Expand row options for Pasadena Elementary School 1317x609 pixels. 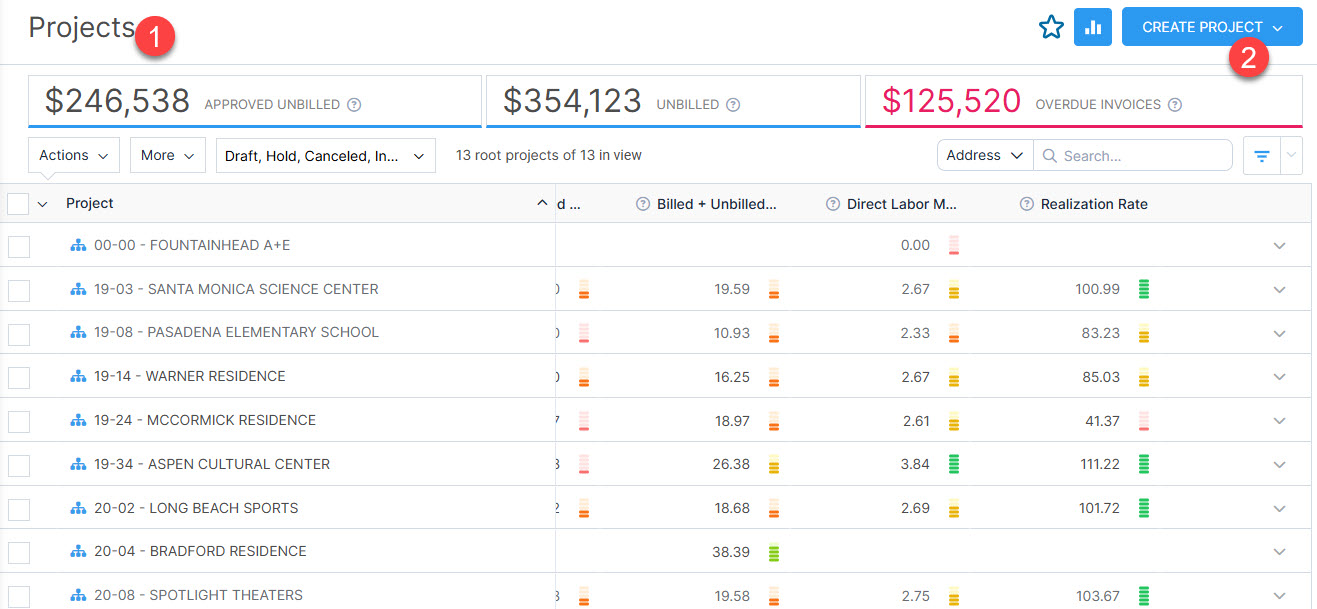(x=1279, y=333)
